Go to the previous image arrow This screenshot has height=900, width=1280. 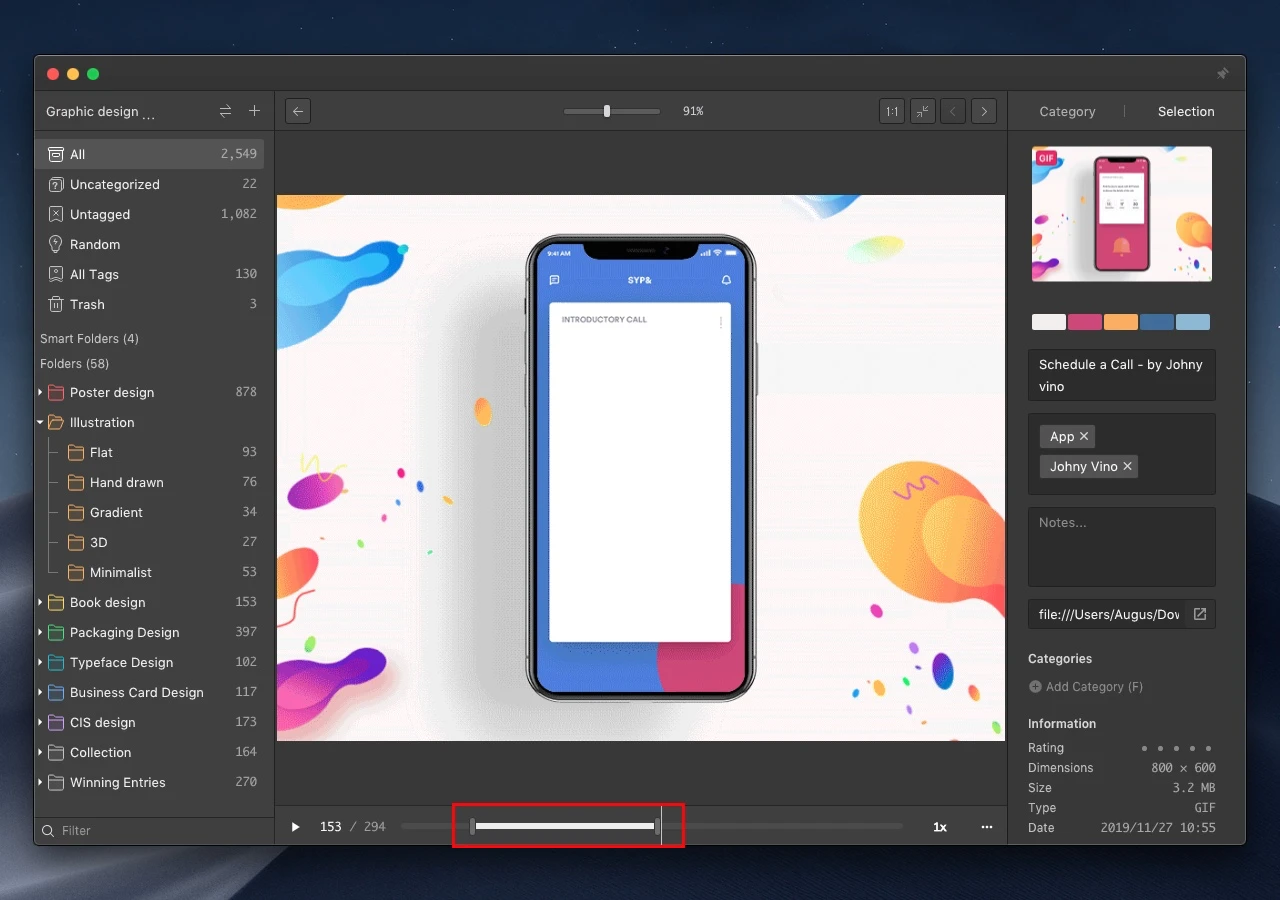click(953, 111)
